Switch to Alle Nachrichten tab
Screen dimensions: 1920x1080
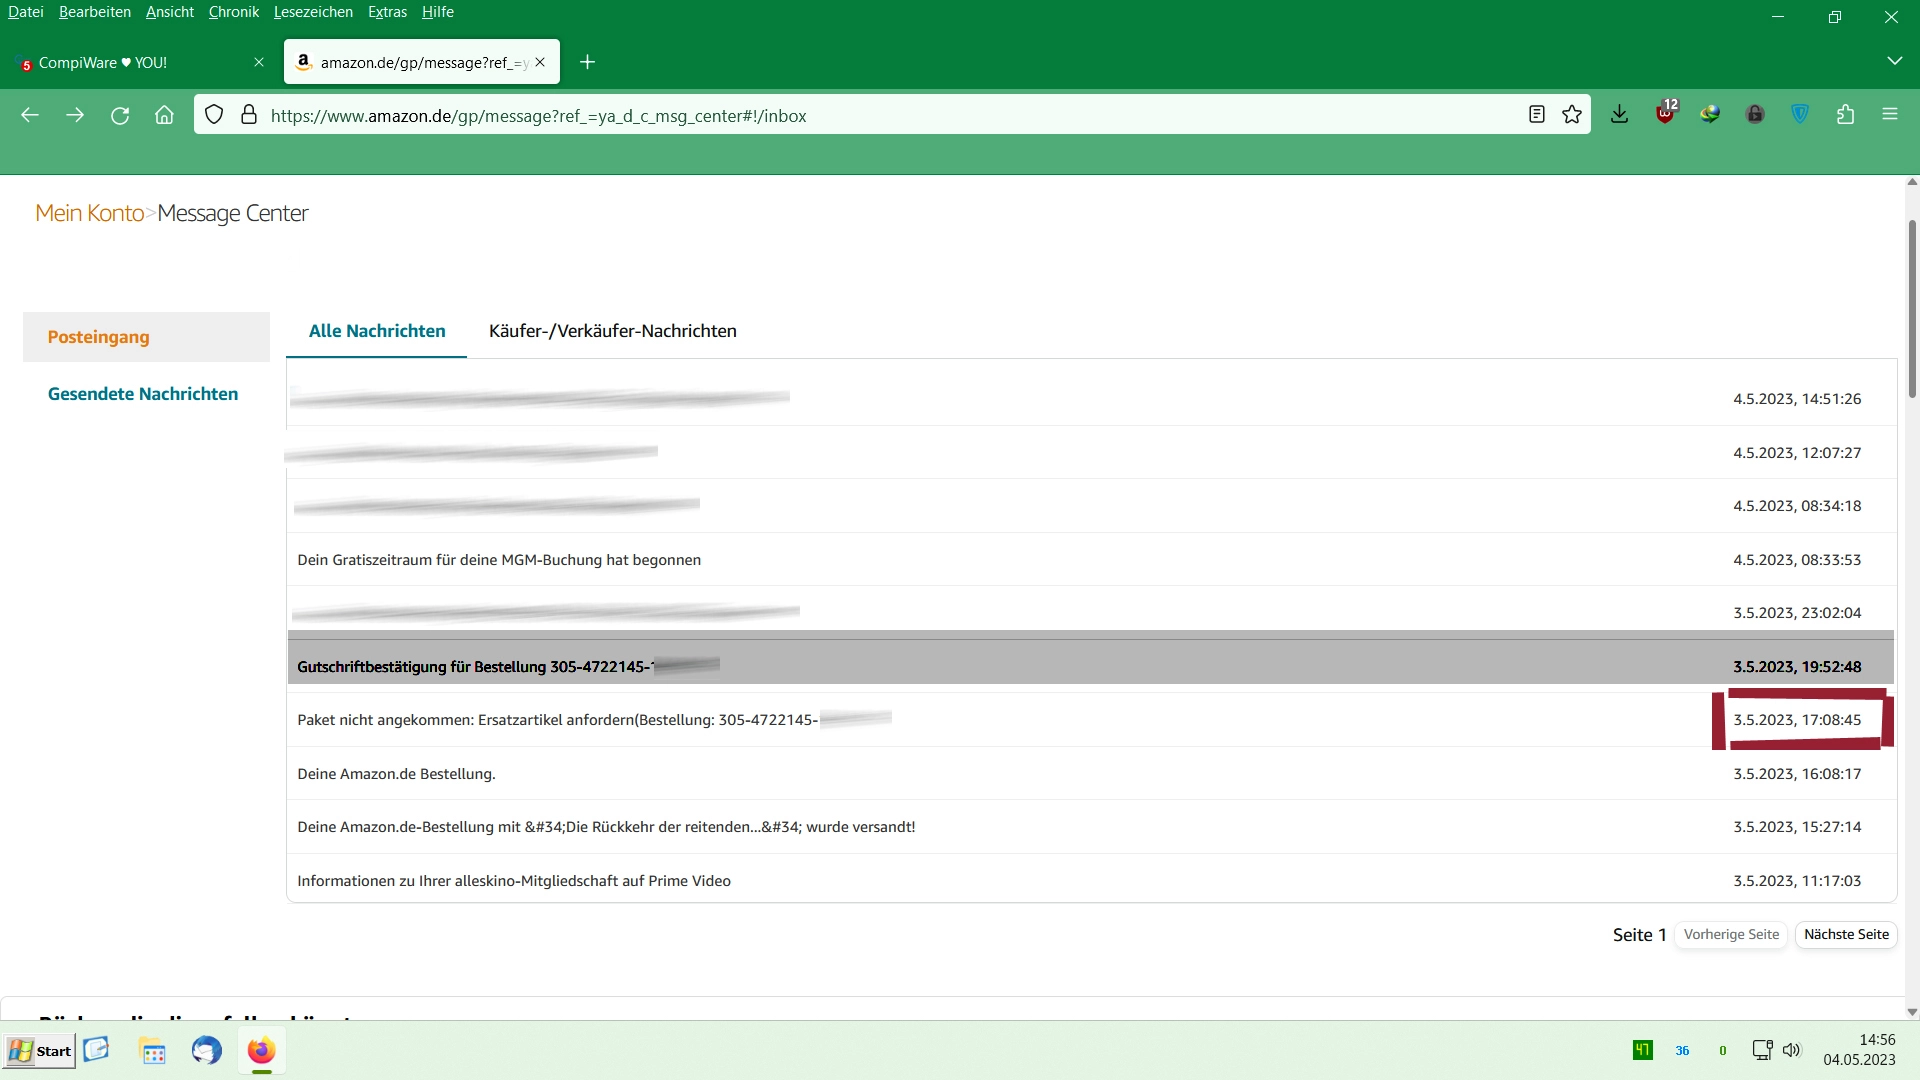click(x=377, y=331)
